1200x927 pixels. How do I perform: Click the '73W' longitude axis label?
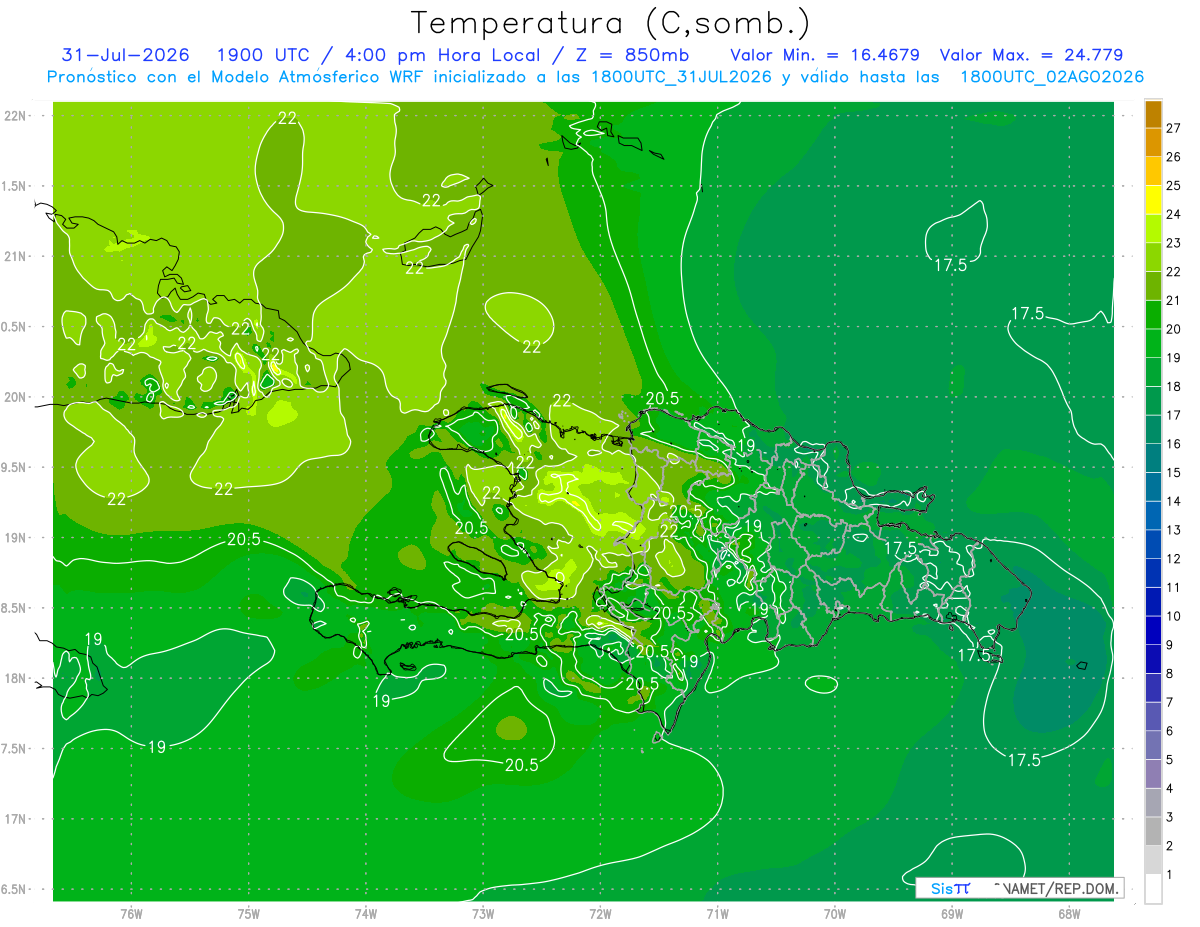(x=483, y=914)
